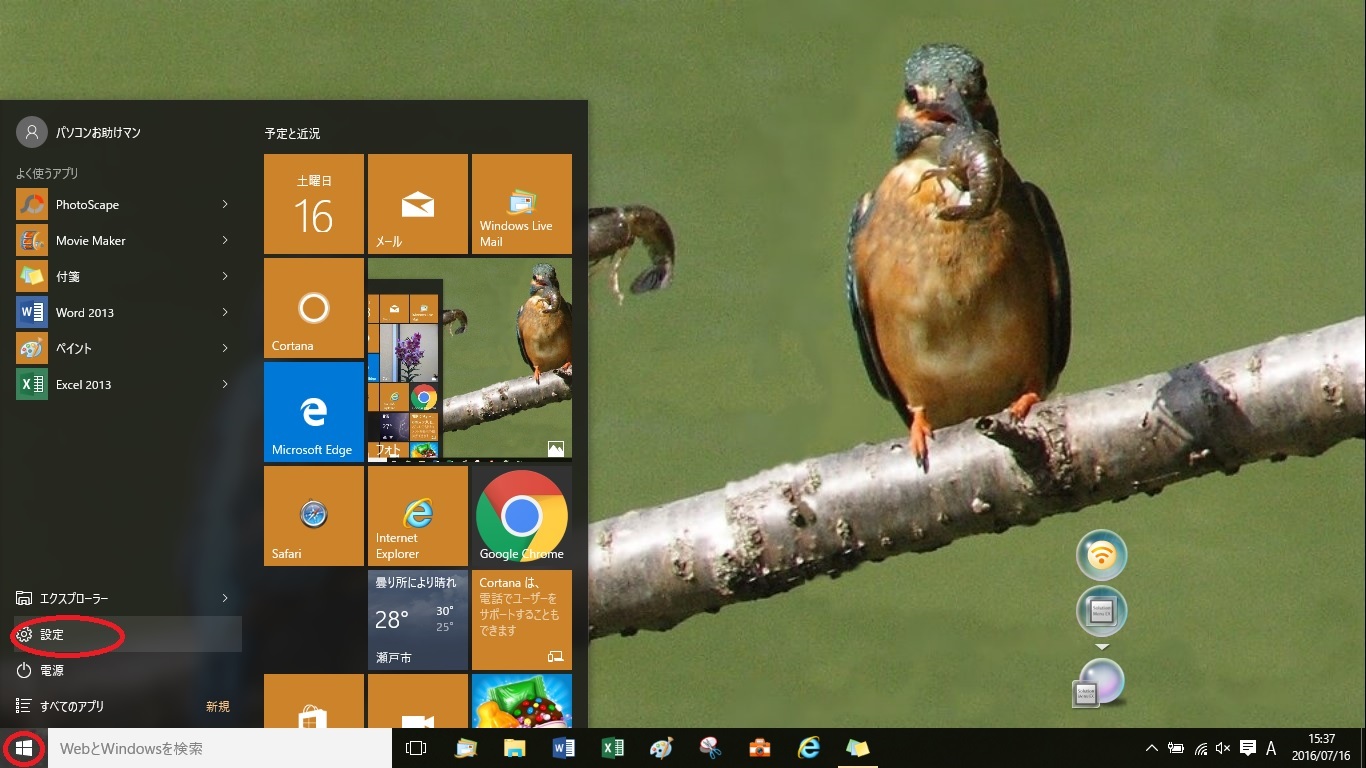Click the 予定と近況 group heading

click(292, 133)
